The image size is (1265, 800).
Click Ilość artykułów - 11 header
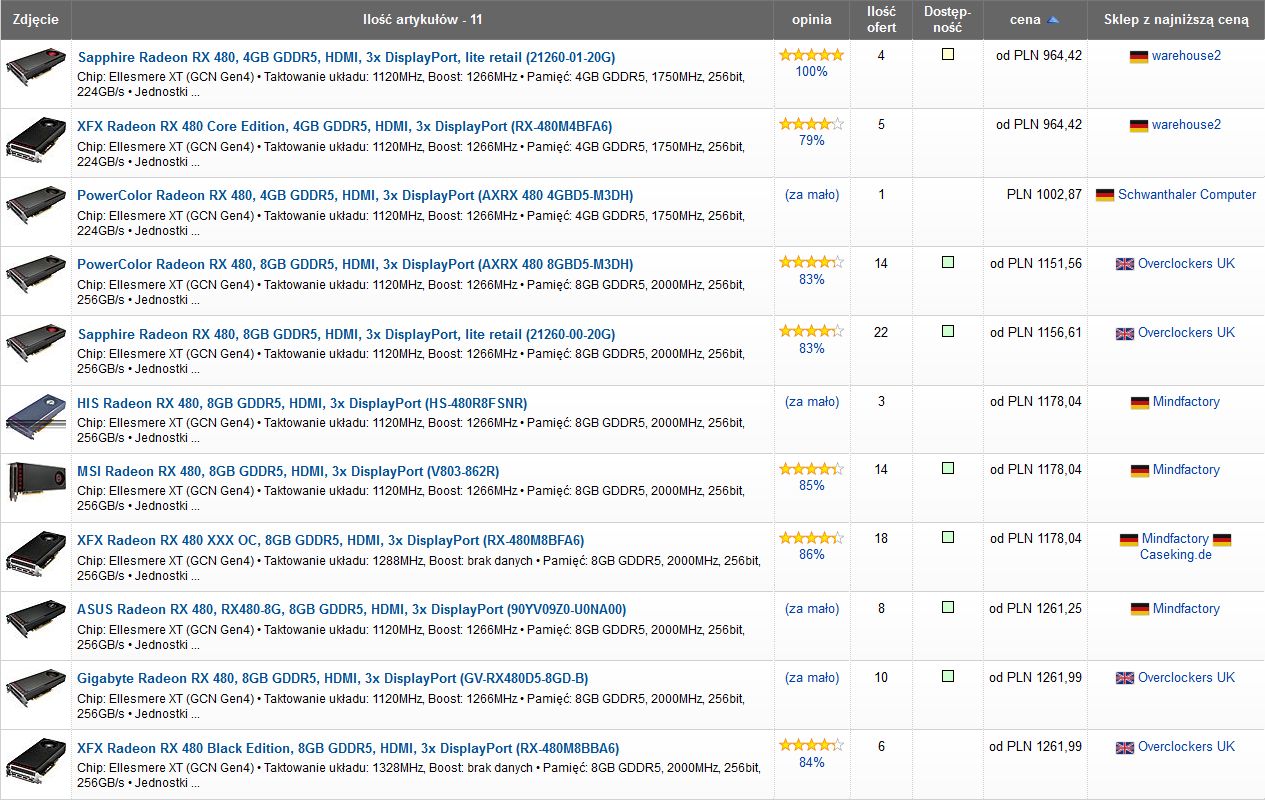tap(422, 20)
